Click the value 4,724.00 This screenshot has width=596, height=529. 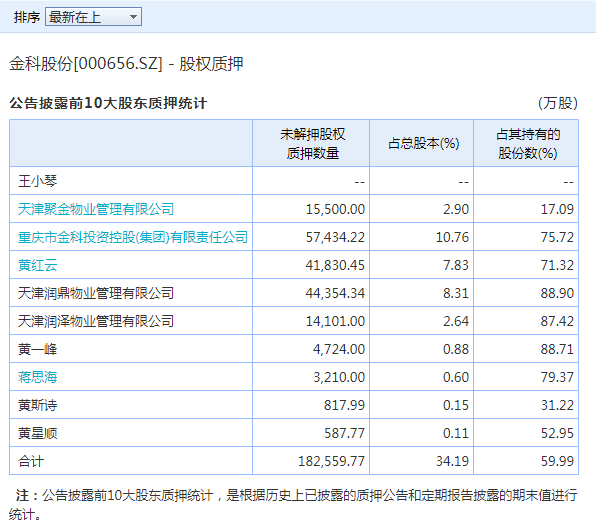(x=339, y=349)
